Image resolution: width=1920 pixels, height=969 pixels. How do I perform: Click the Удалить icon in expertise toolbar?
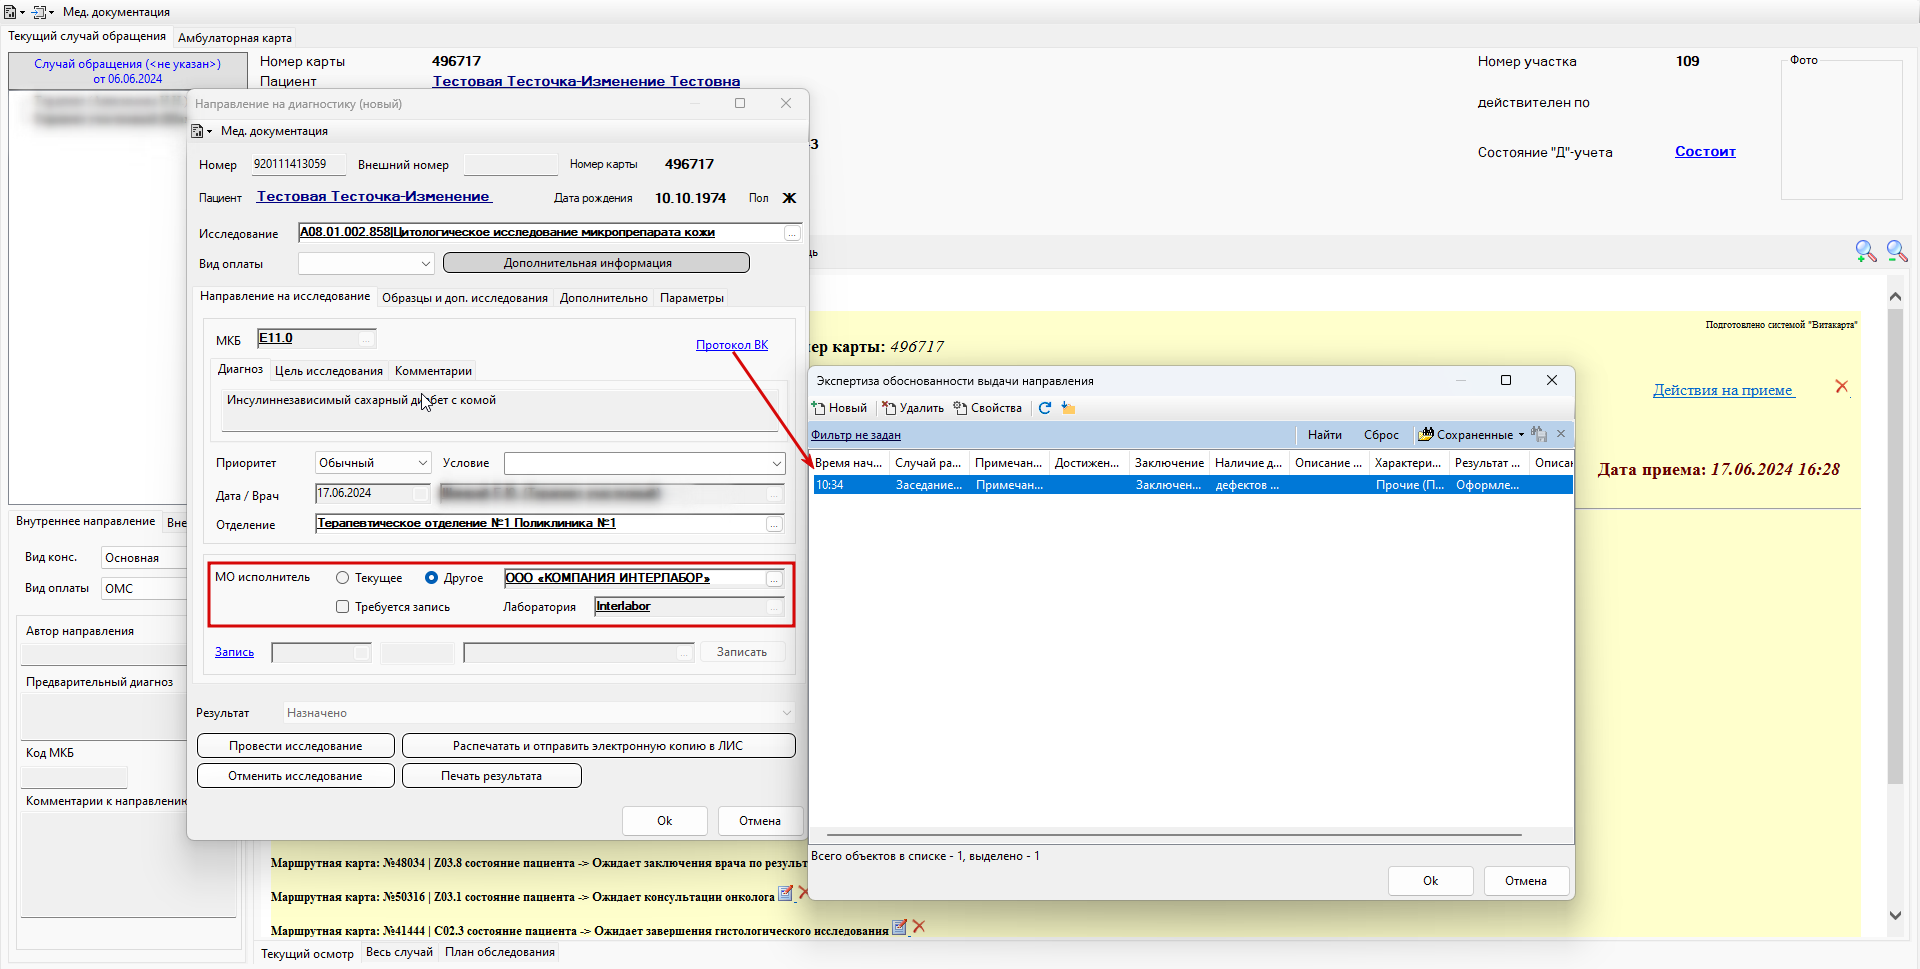889,408
